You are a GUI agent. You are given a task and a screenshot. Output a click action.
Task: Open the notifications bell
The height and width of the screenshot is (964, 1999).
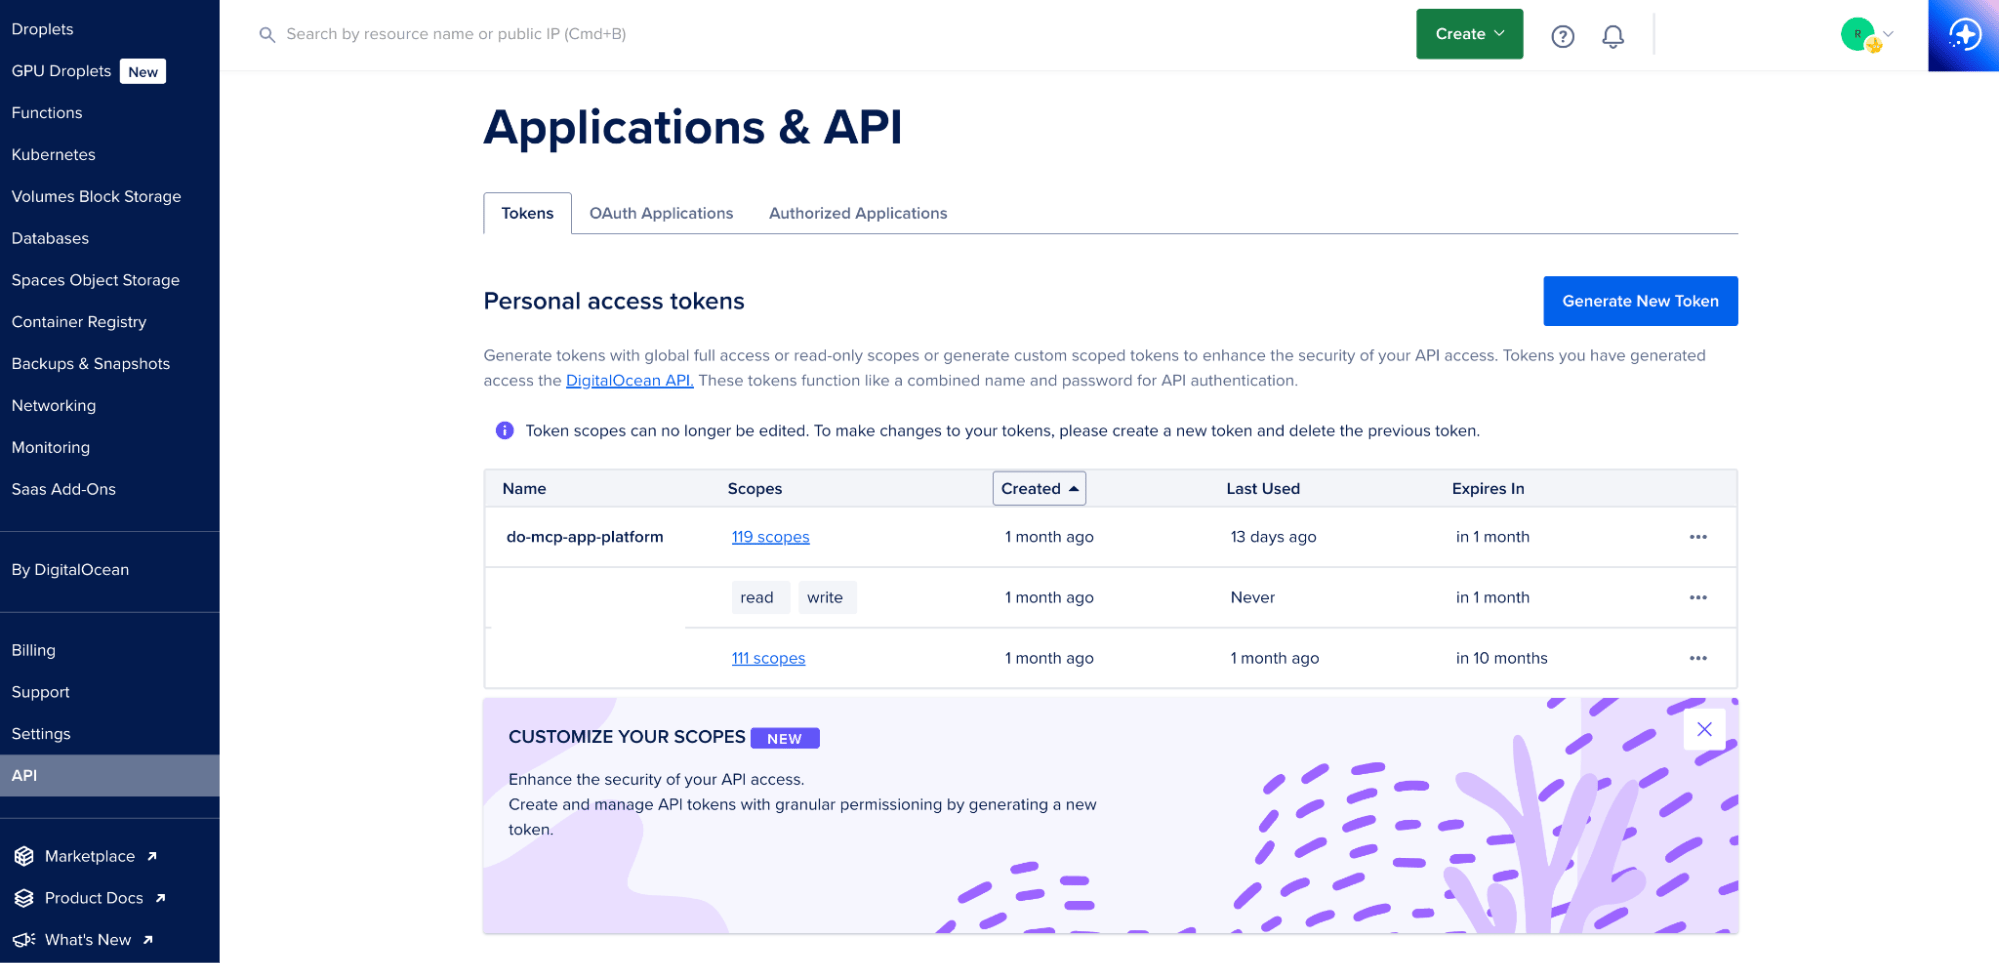coord(1612,36)
